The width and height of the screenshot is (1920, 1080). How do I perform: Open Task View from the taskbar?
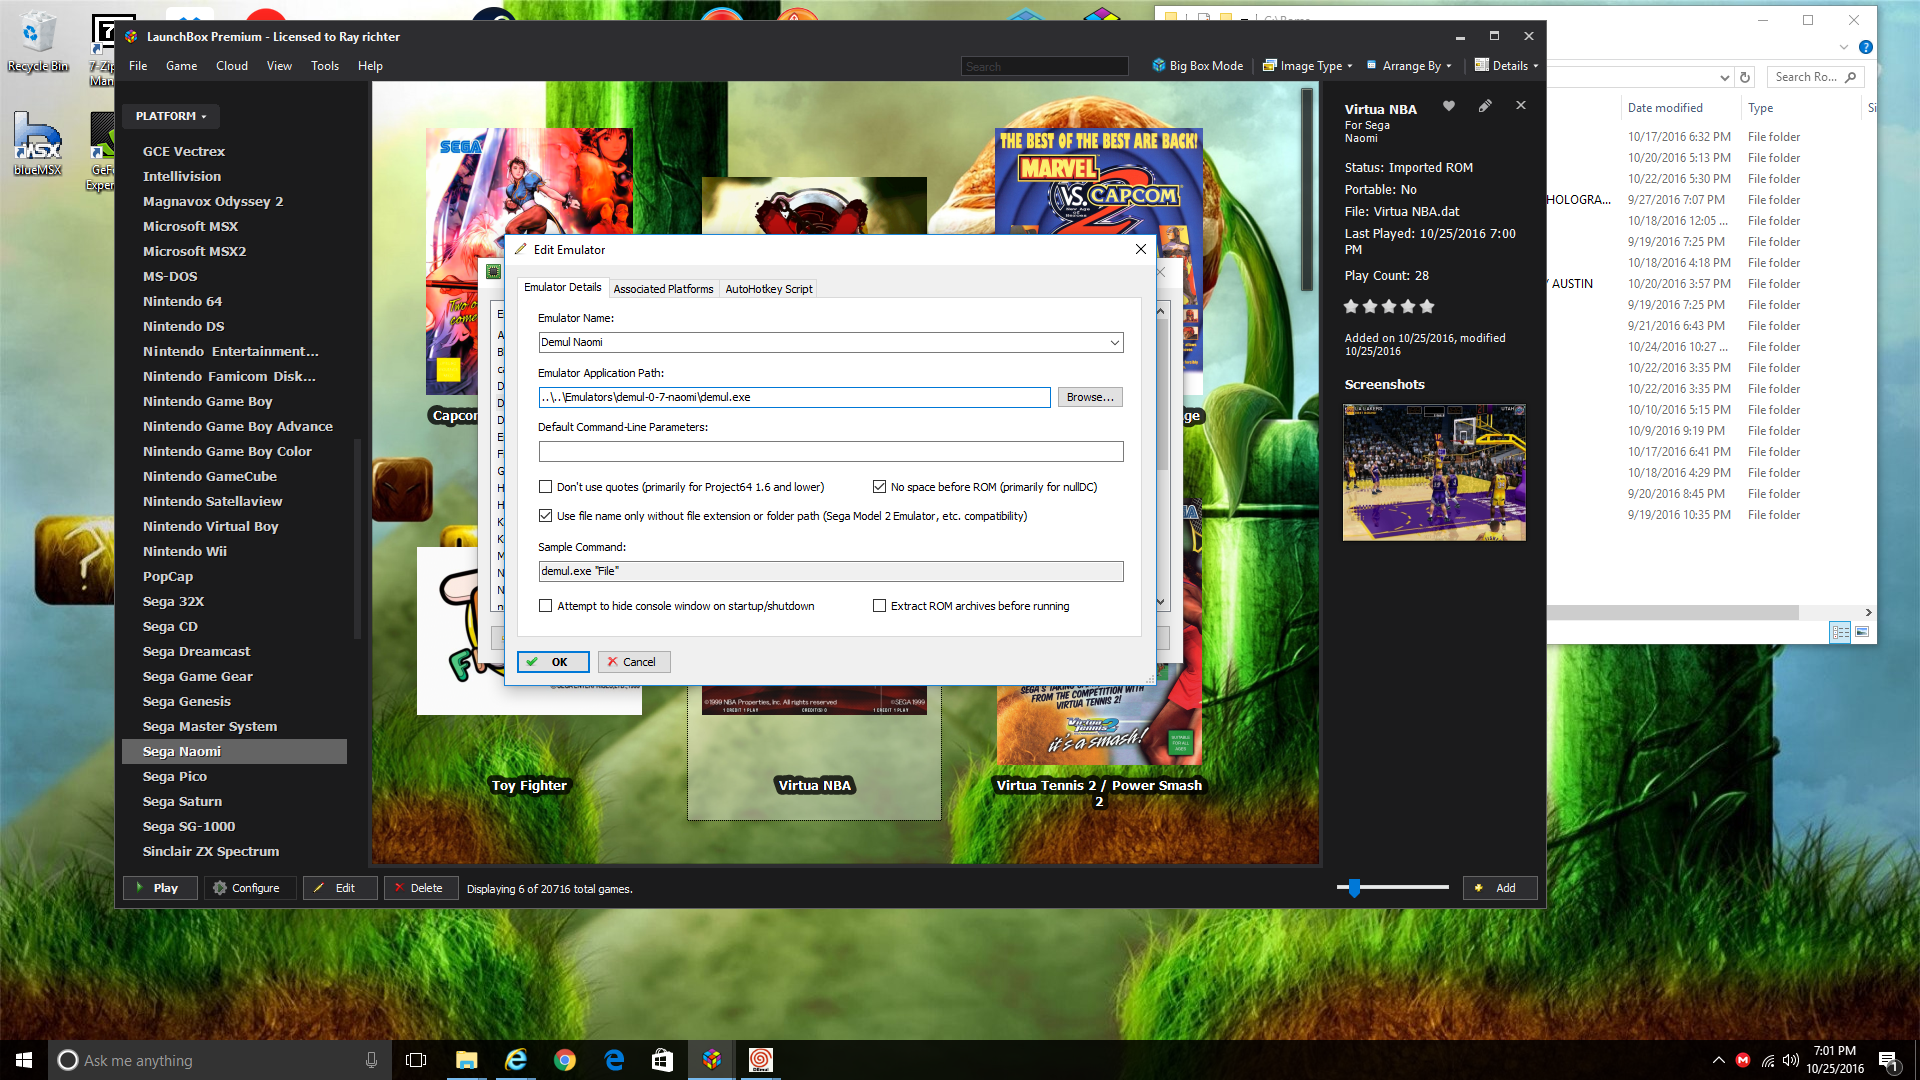[416, 1060]
